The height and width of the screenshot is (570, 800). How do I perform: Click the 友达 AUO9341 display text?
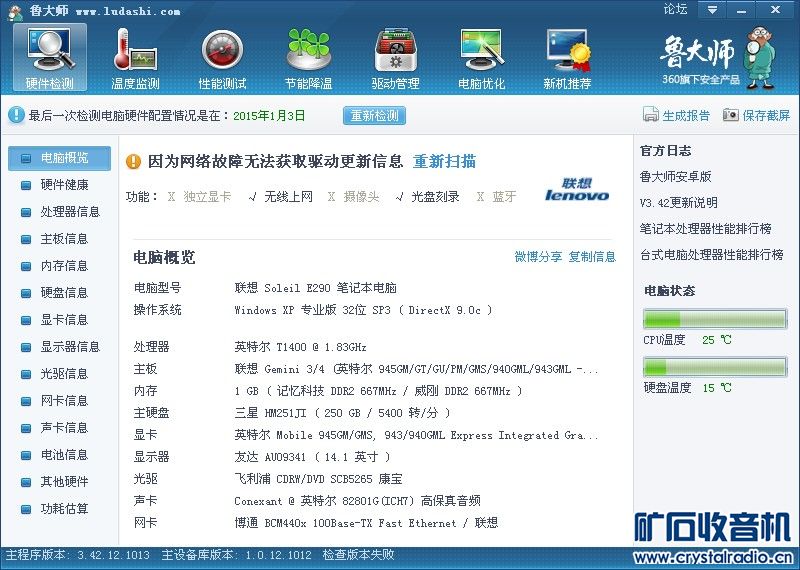coord(312,457)
